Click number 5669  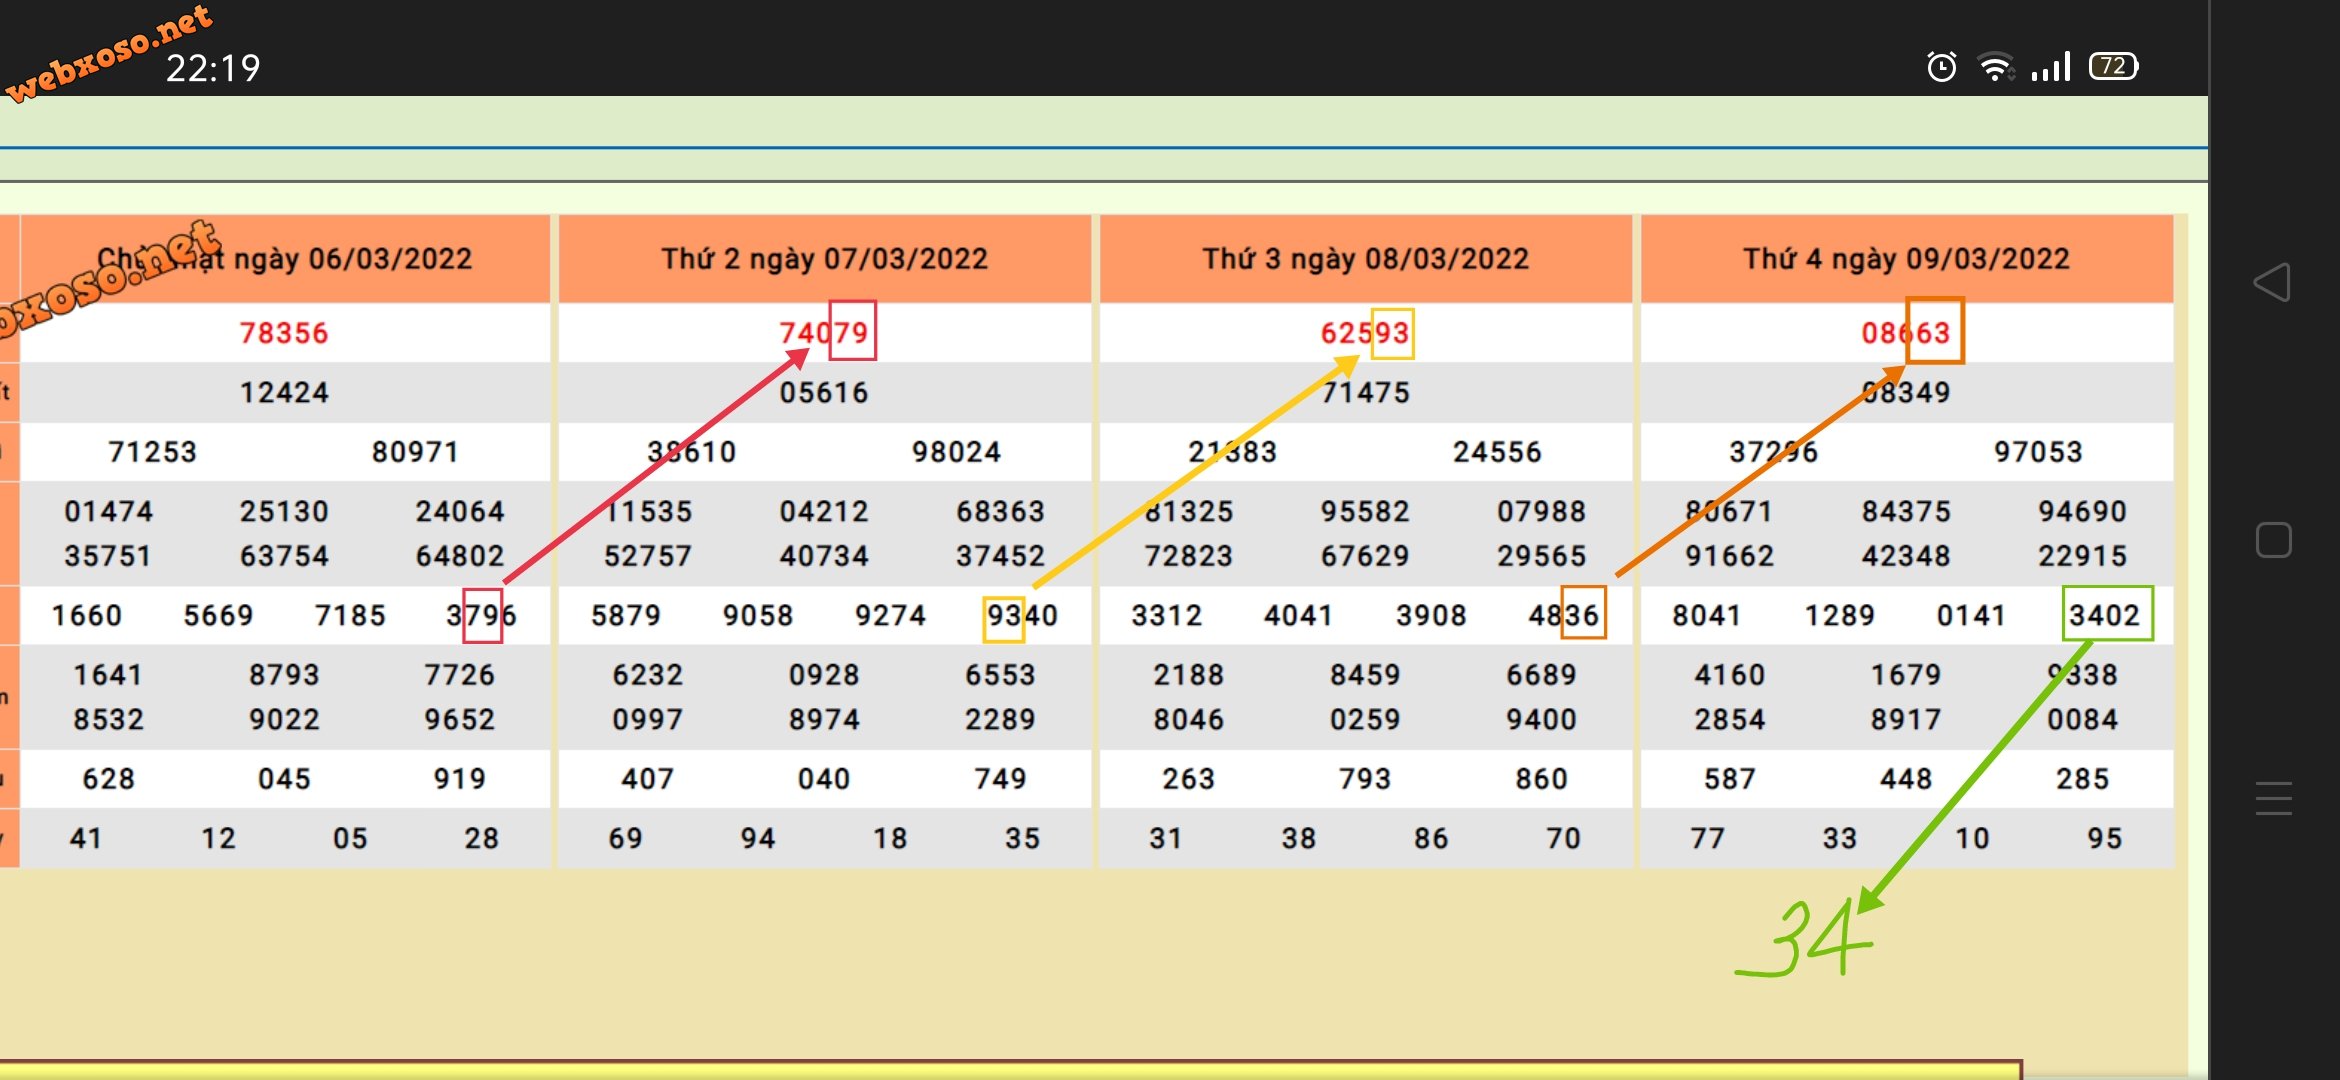218,615
